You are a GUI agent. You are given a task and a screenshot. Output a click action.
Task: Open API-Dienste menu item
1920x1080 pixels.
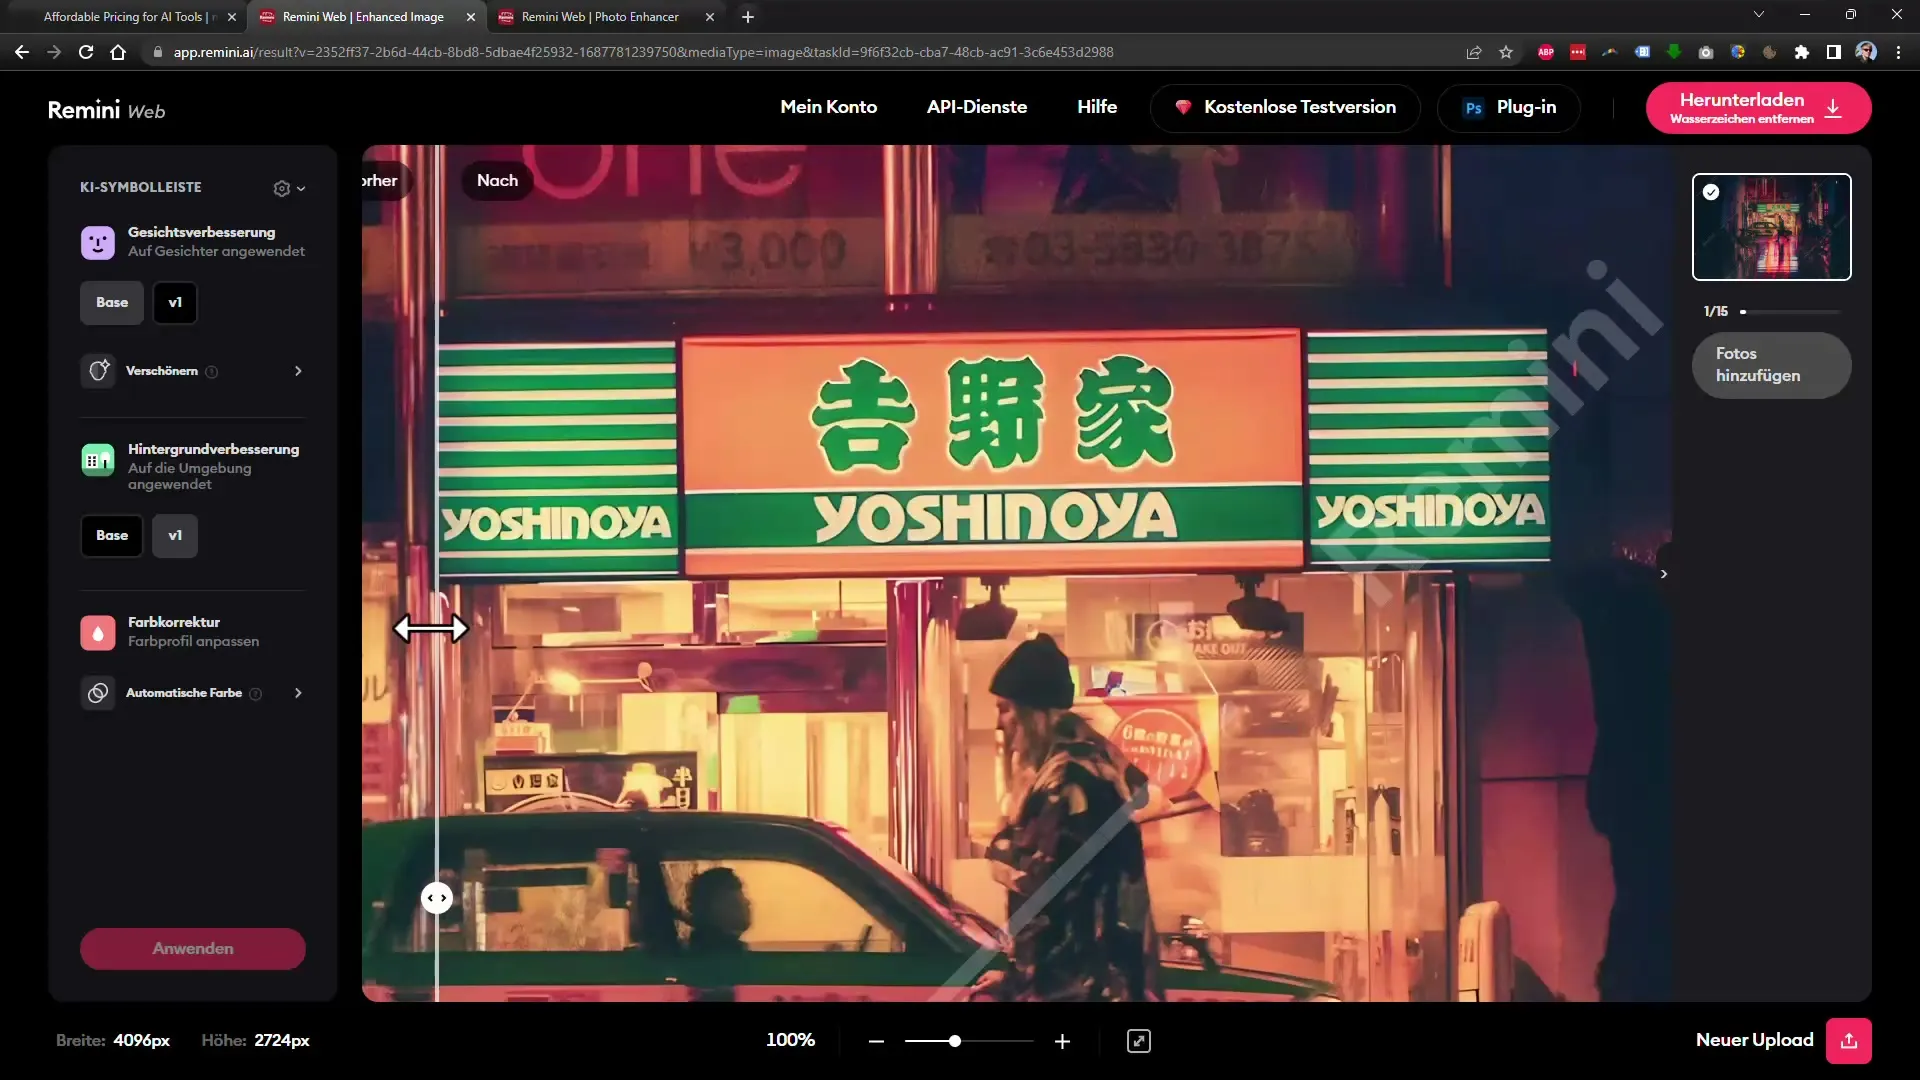[x=977, y=107]
